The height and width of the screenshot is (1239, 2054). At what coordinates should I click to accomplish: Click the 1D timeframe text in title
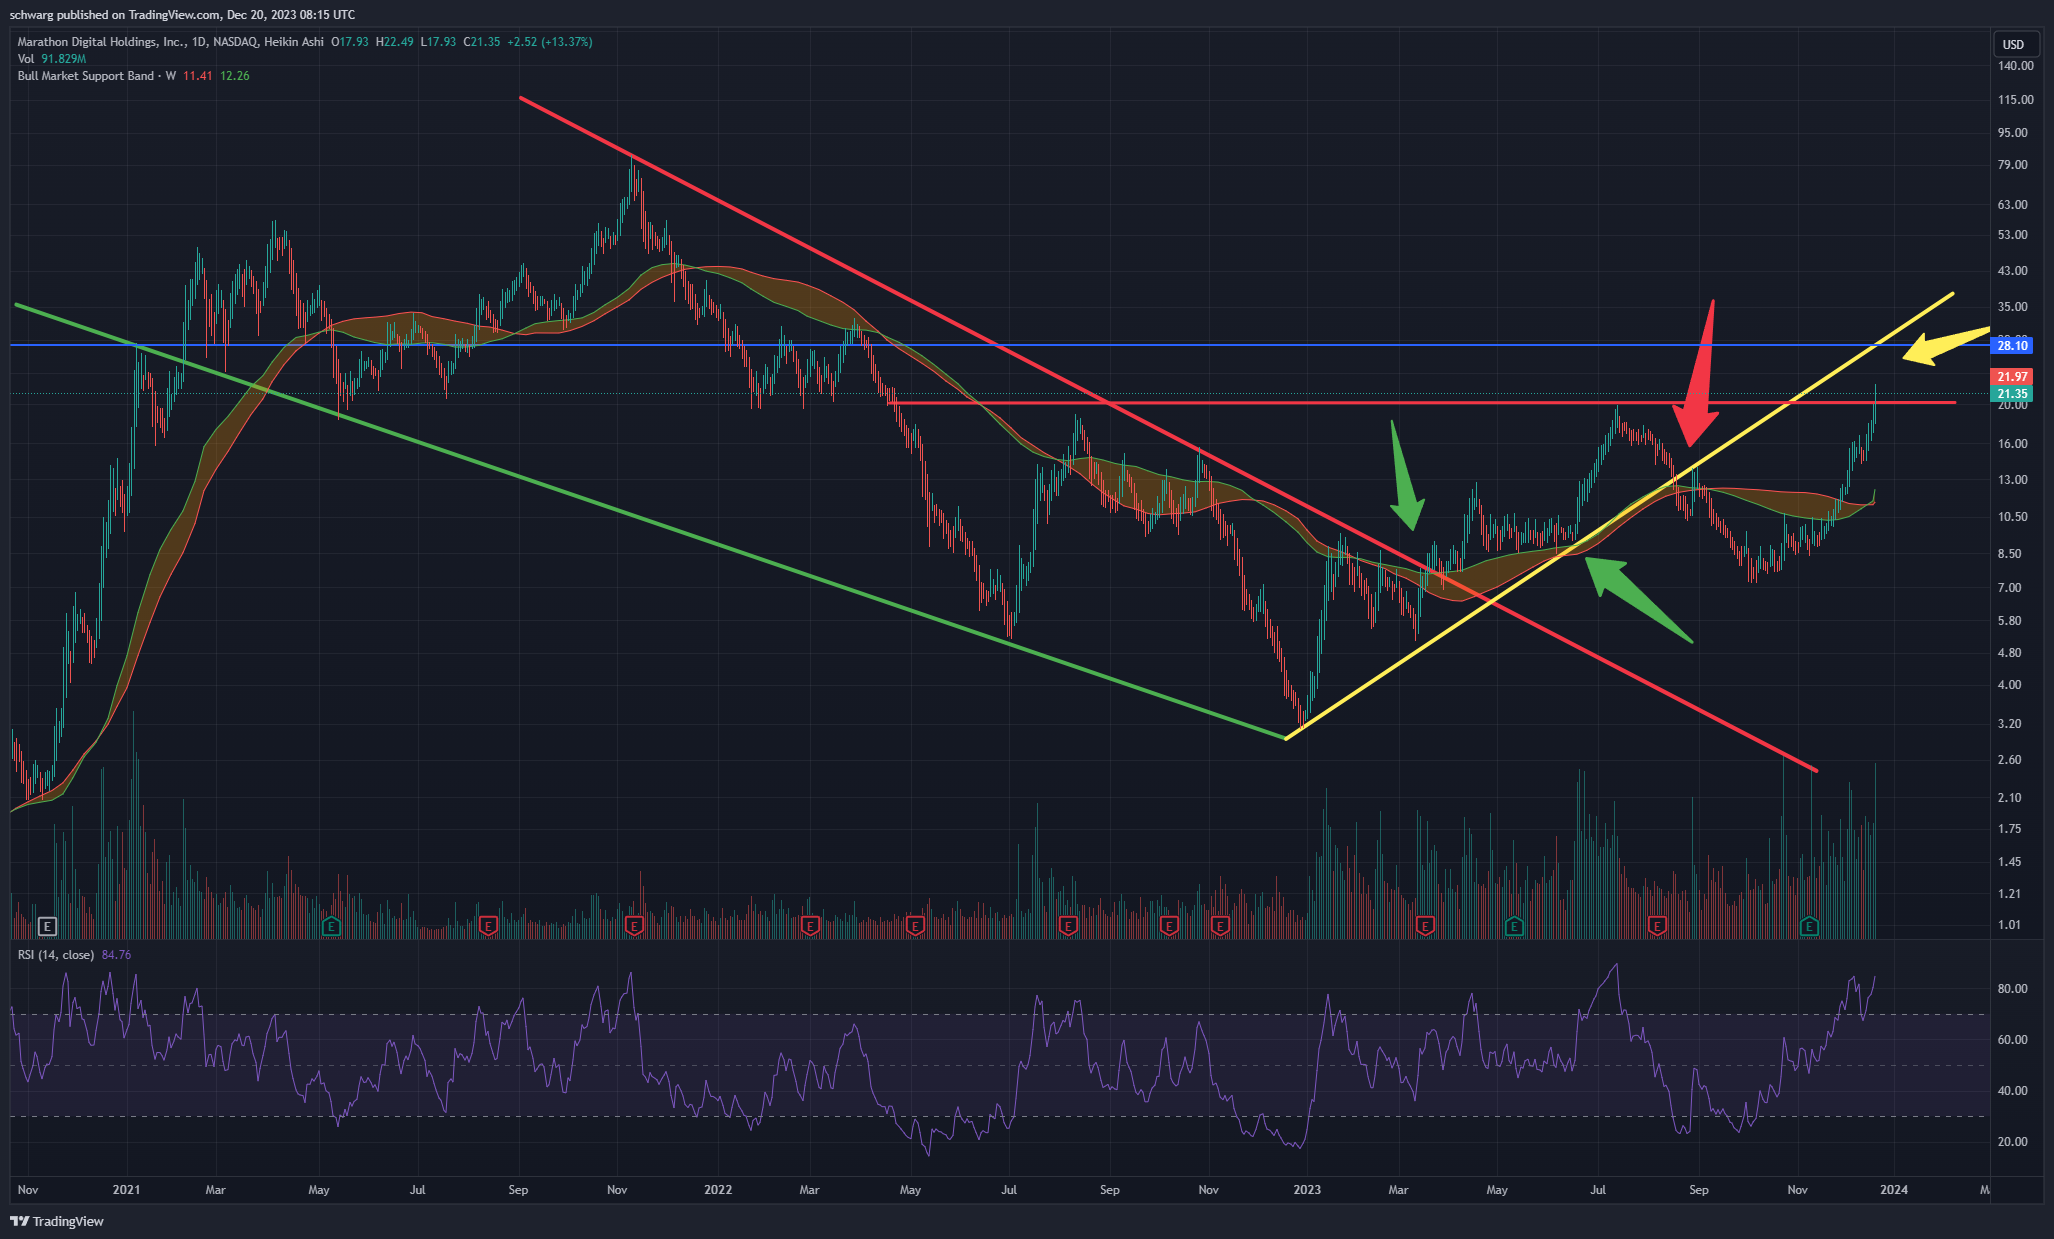[x=198, y=42]
